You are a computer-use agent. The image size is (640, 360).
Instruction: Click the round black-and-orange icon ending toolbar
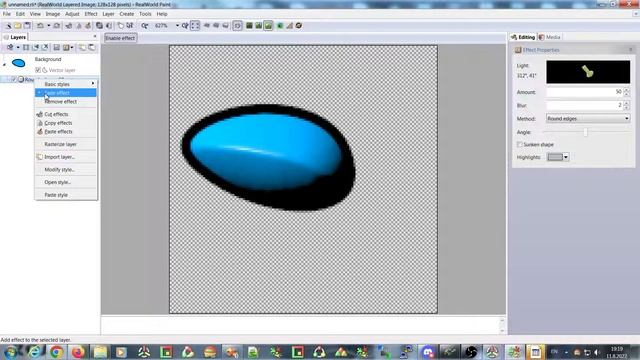(299, 25)
